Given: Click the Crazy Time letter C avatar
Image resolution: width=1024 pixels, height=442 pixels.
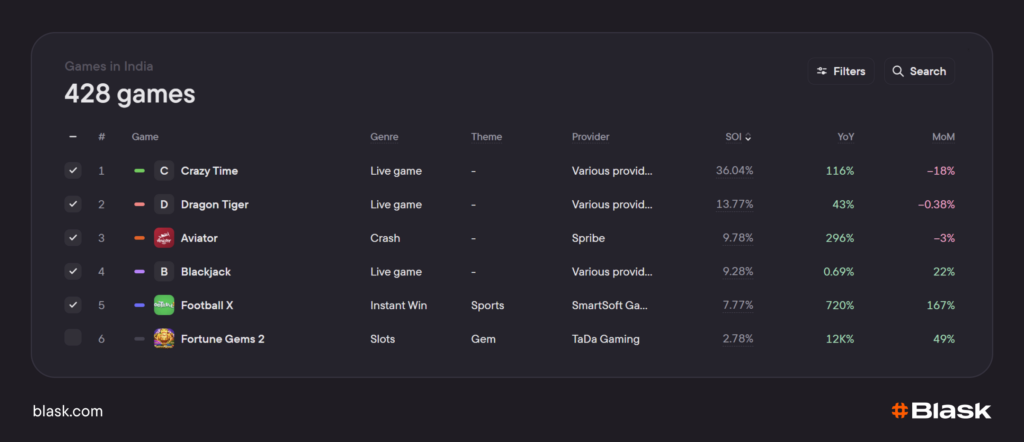Looking at the screenshot, I should 164,171.
